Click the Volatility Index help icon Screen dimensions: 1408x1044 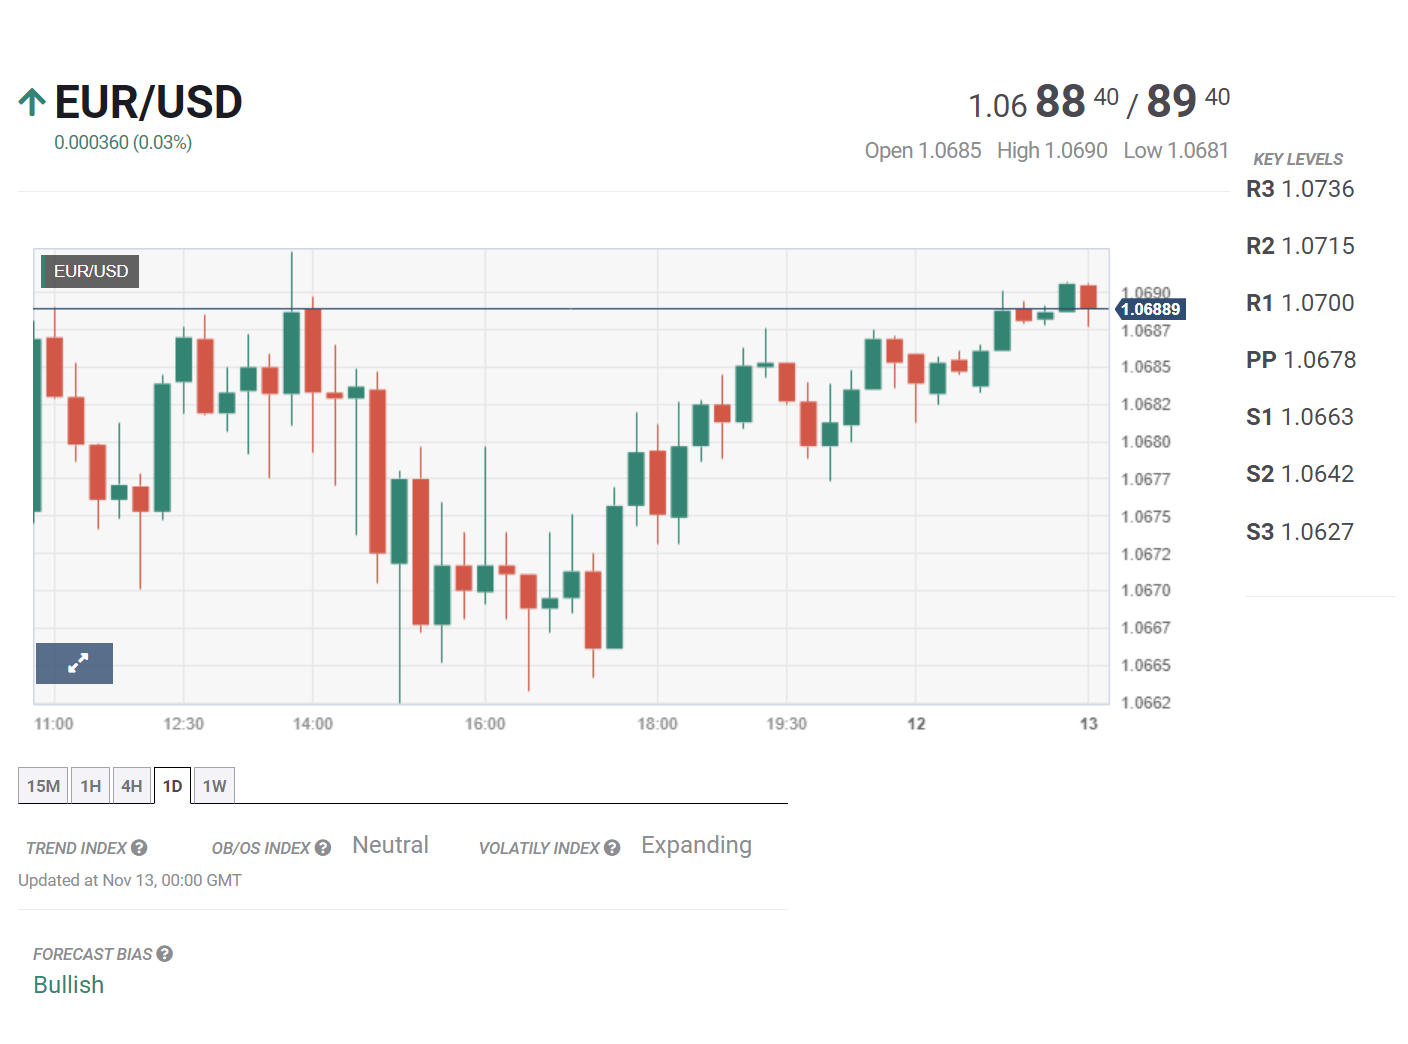coord(612,848)
